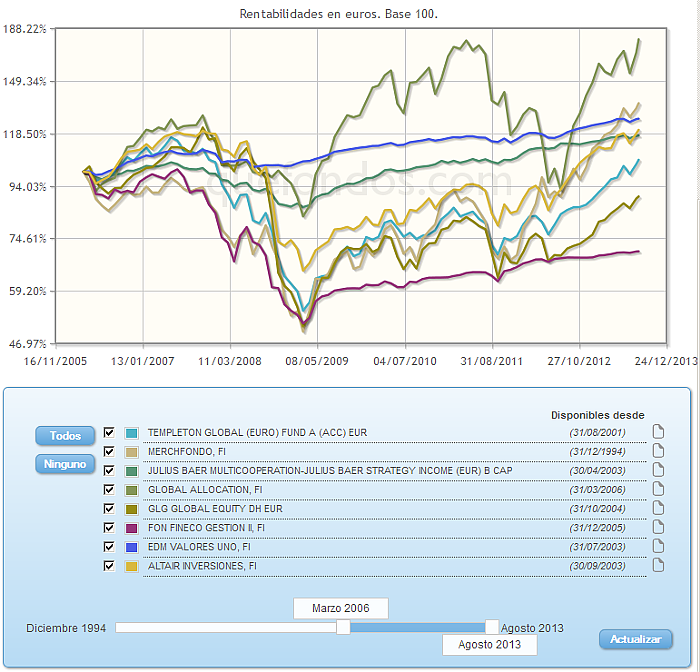The image size is (700, 672).
Task: Select MERCHFONDO, FI fund name
Action: [x=187, y=451]
